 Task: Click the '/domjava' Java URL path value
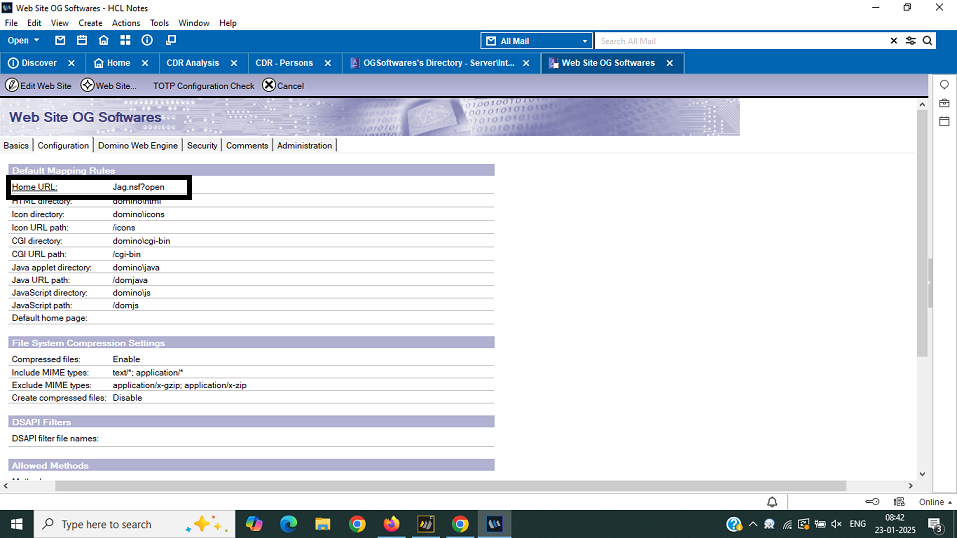(130, 280)
